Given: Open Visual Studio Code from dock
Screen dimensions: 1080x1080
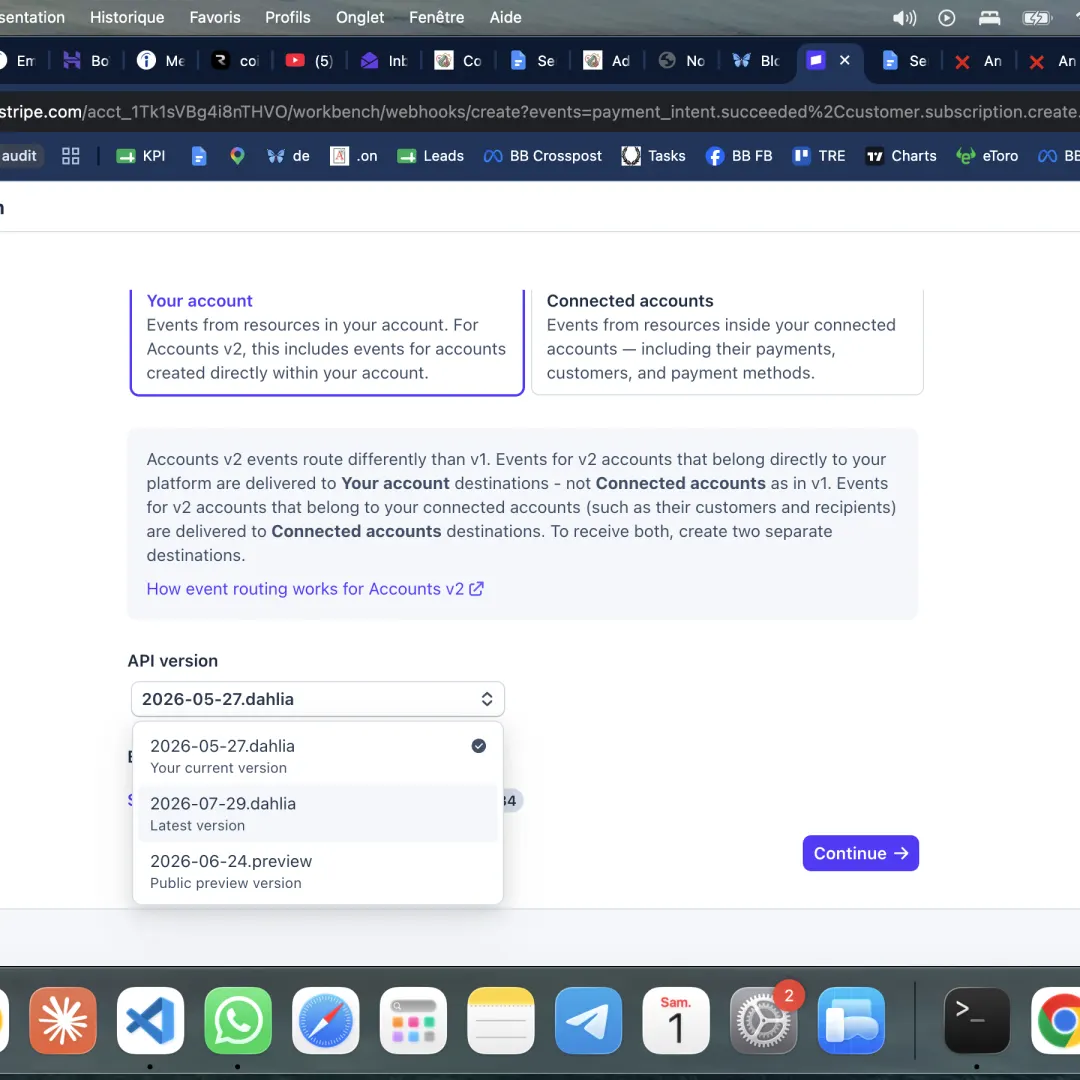Looking at the screenshot, I should click(150, 1021).
